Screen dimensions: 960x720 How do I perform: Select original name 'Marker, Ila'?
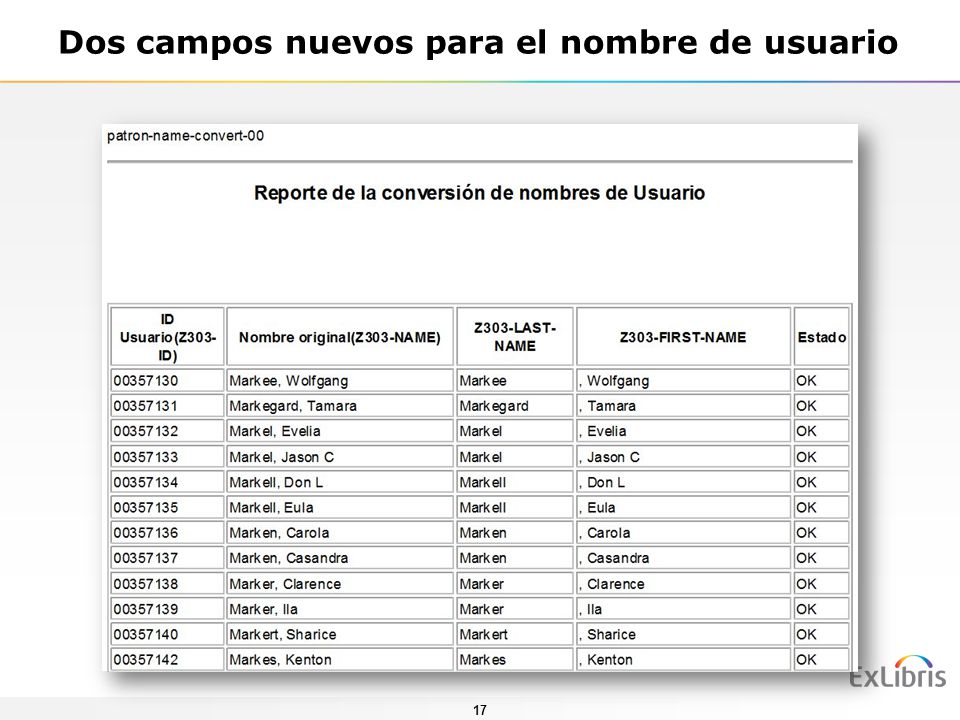click(340, 609)
